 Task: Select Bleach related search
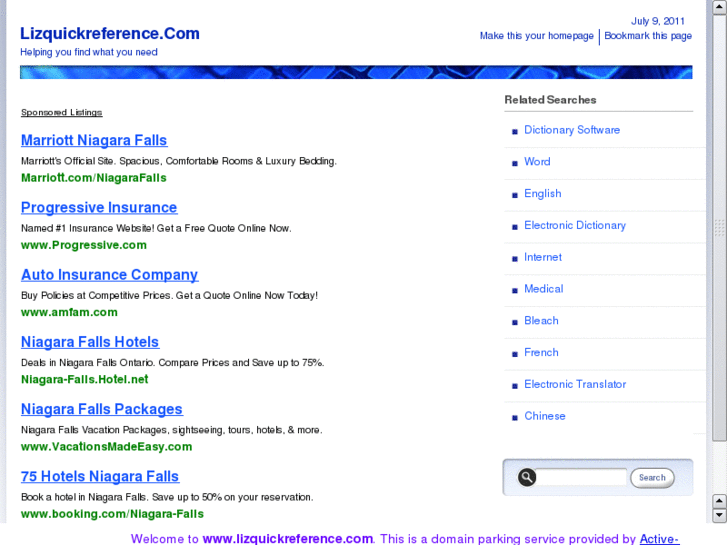point(541,321)
